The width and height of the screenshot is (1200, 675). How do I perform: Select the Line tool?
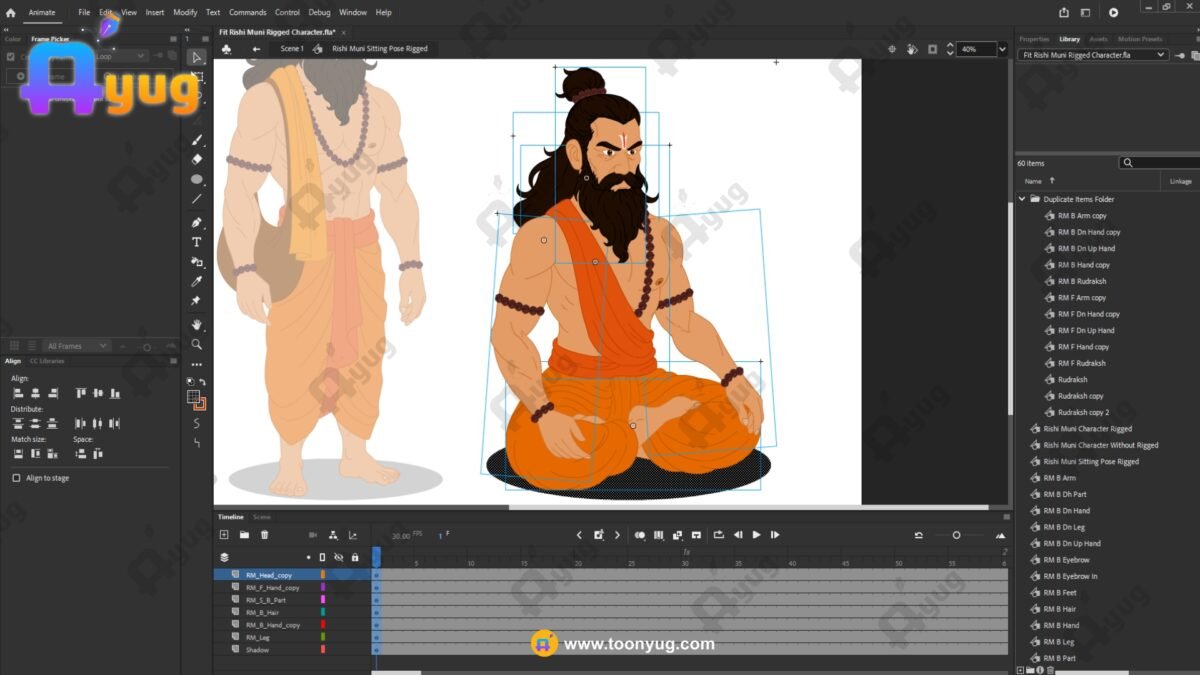197,199
